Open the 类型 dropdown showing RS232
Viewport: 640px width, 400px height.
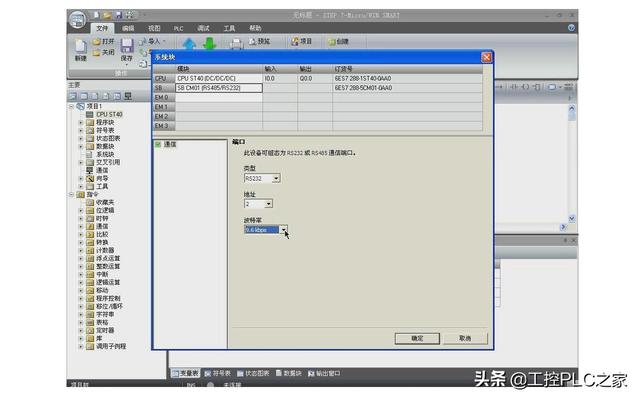[x=276, y=178]
